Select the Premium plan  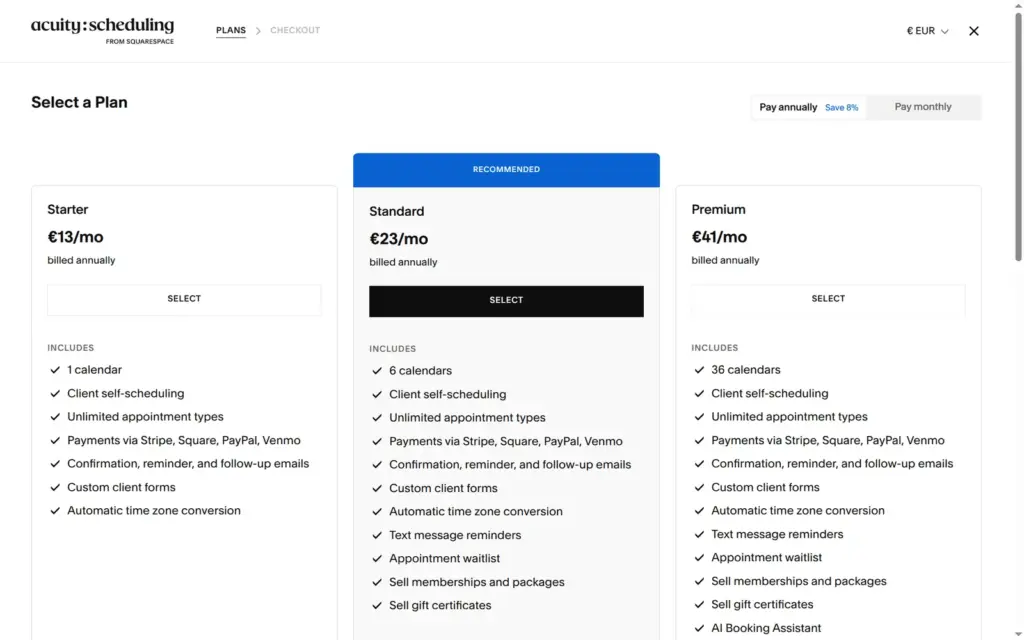pos(828,299)
